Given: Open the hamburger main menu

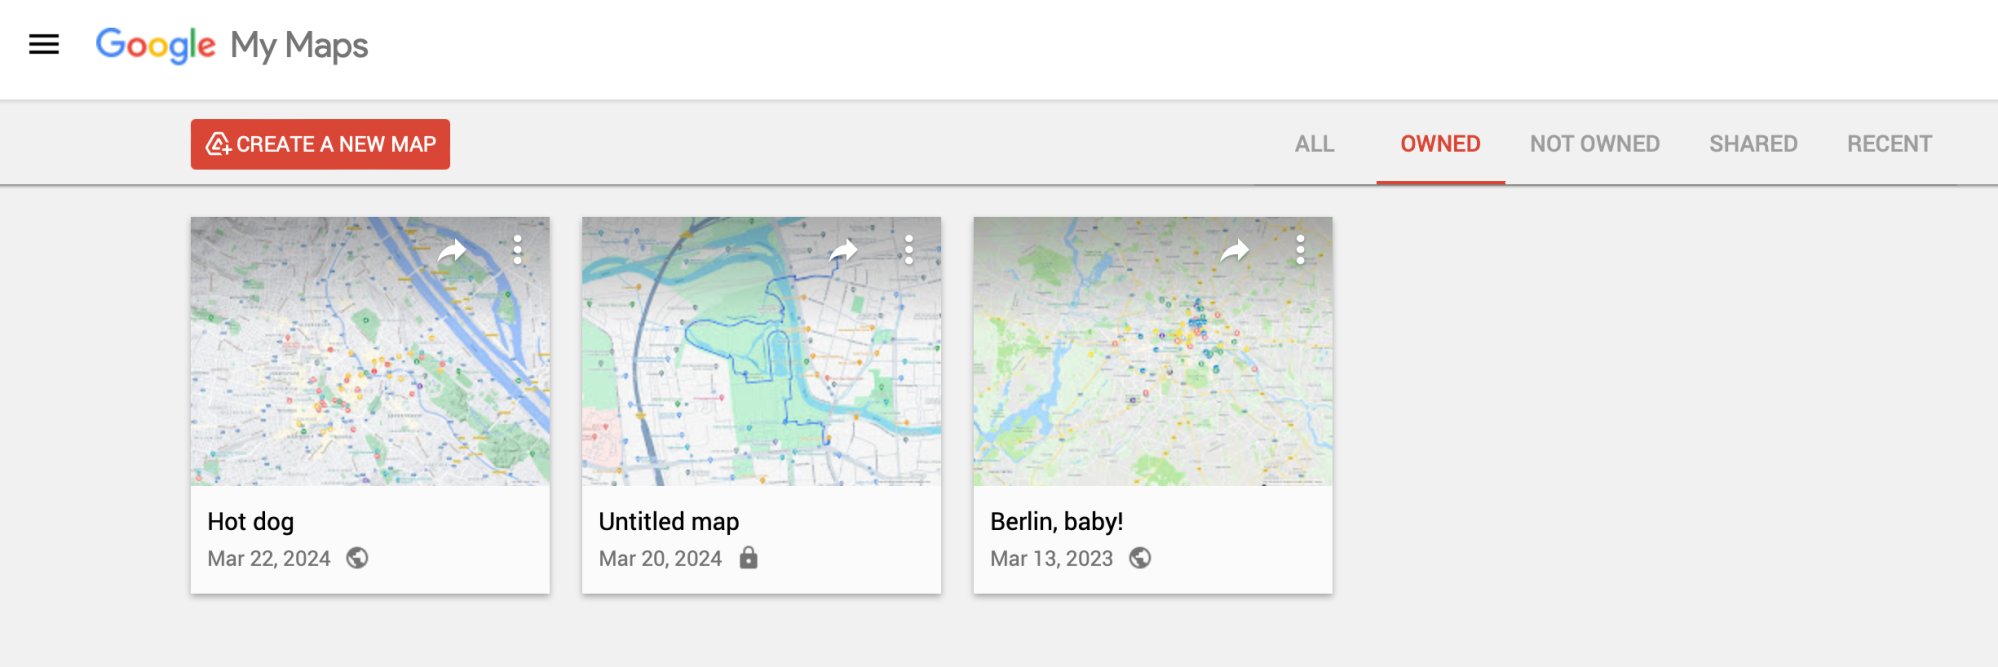Looking at the screenshot, I should 44,44.
